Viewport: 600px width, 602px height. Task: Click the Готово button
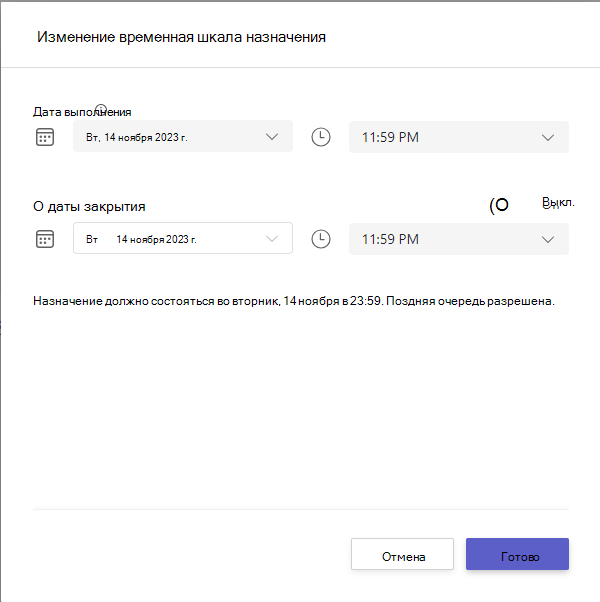point(517,554)
